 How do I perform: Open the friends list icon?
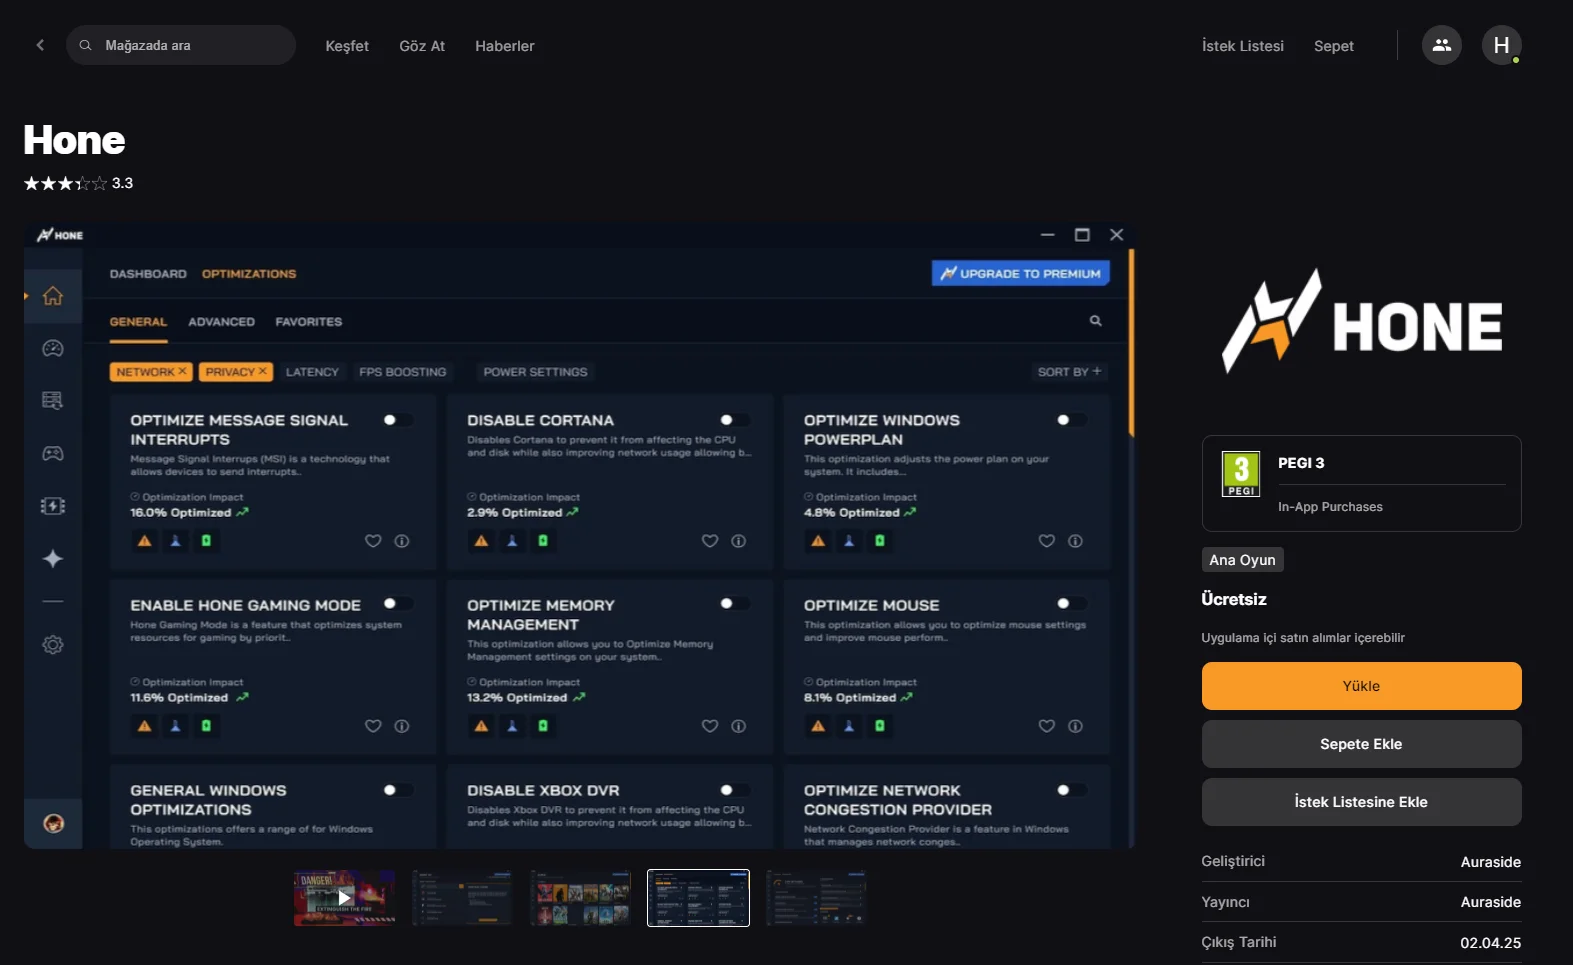click(x=1442, y=45)
